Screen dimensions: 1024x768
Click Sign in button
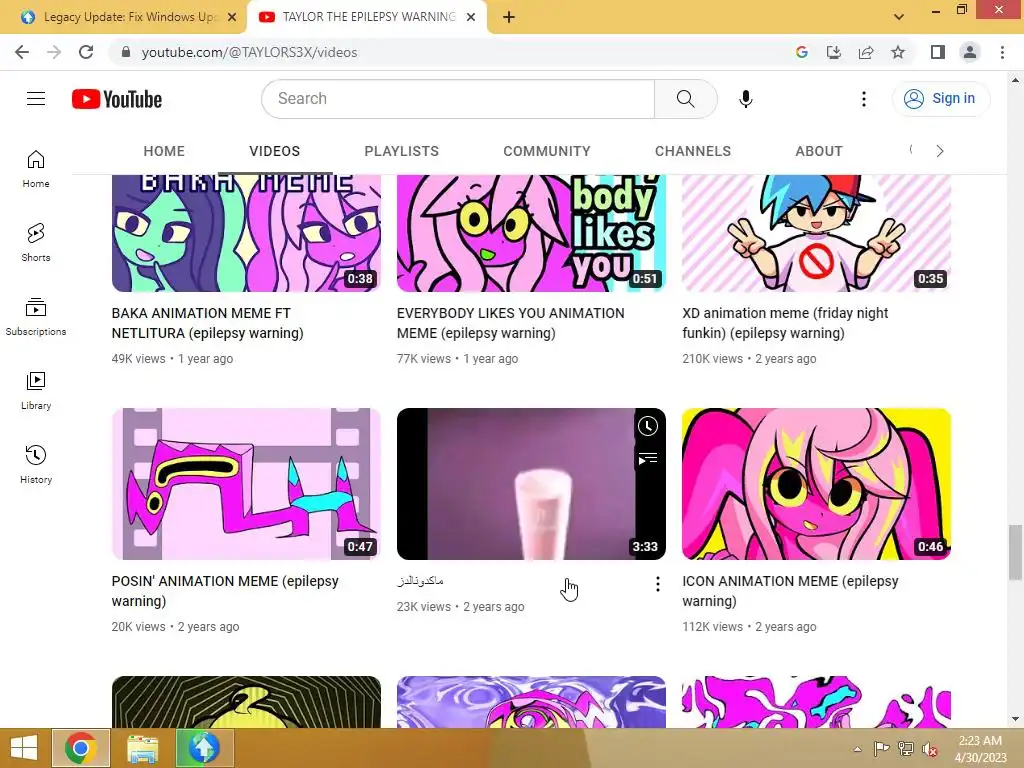coord(940,99)
